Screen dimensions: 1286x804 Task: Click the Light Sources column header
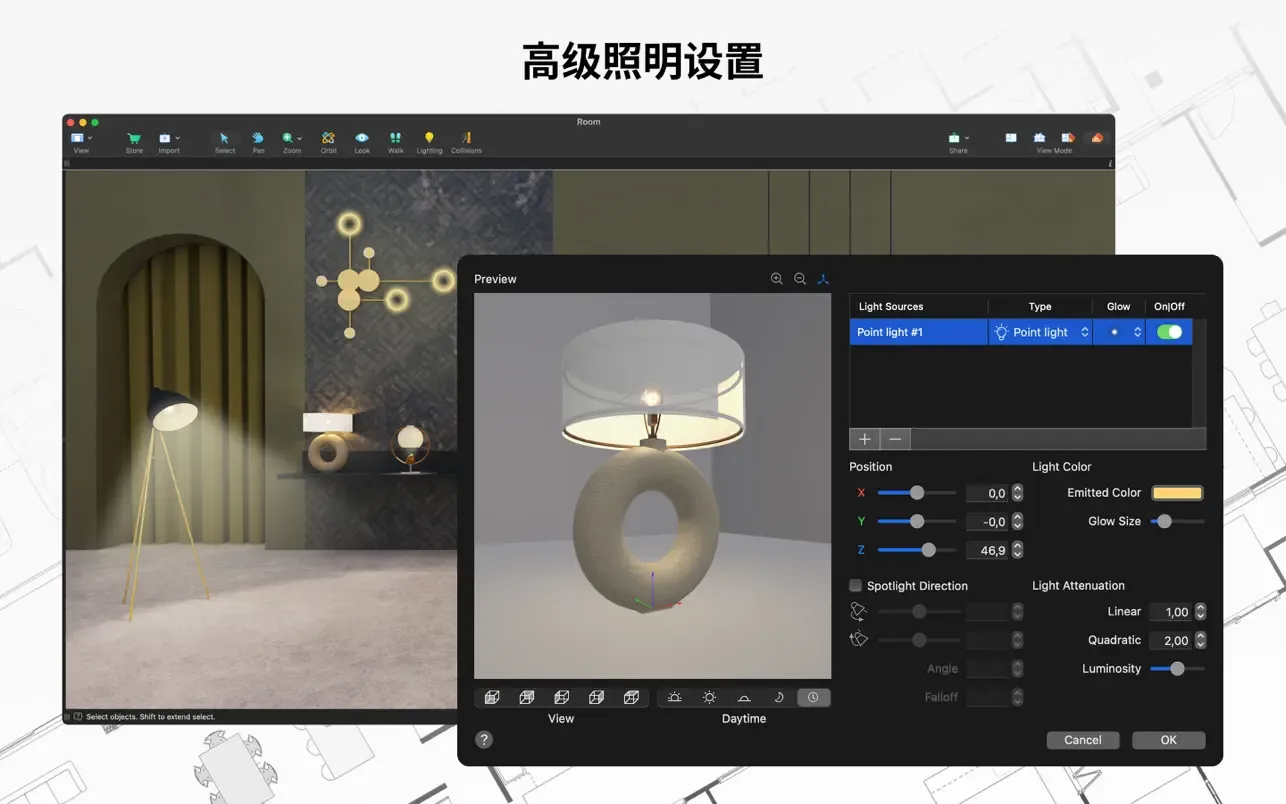[x=918, y=307]
